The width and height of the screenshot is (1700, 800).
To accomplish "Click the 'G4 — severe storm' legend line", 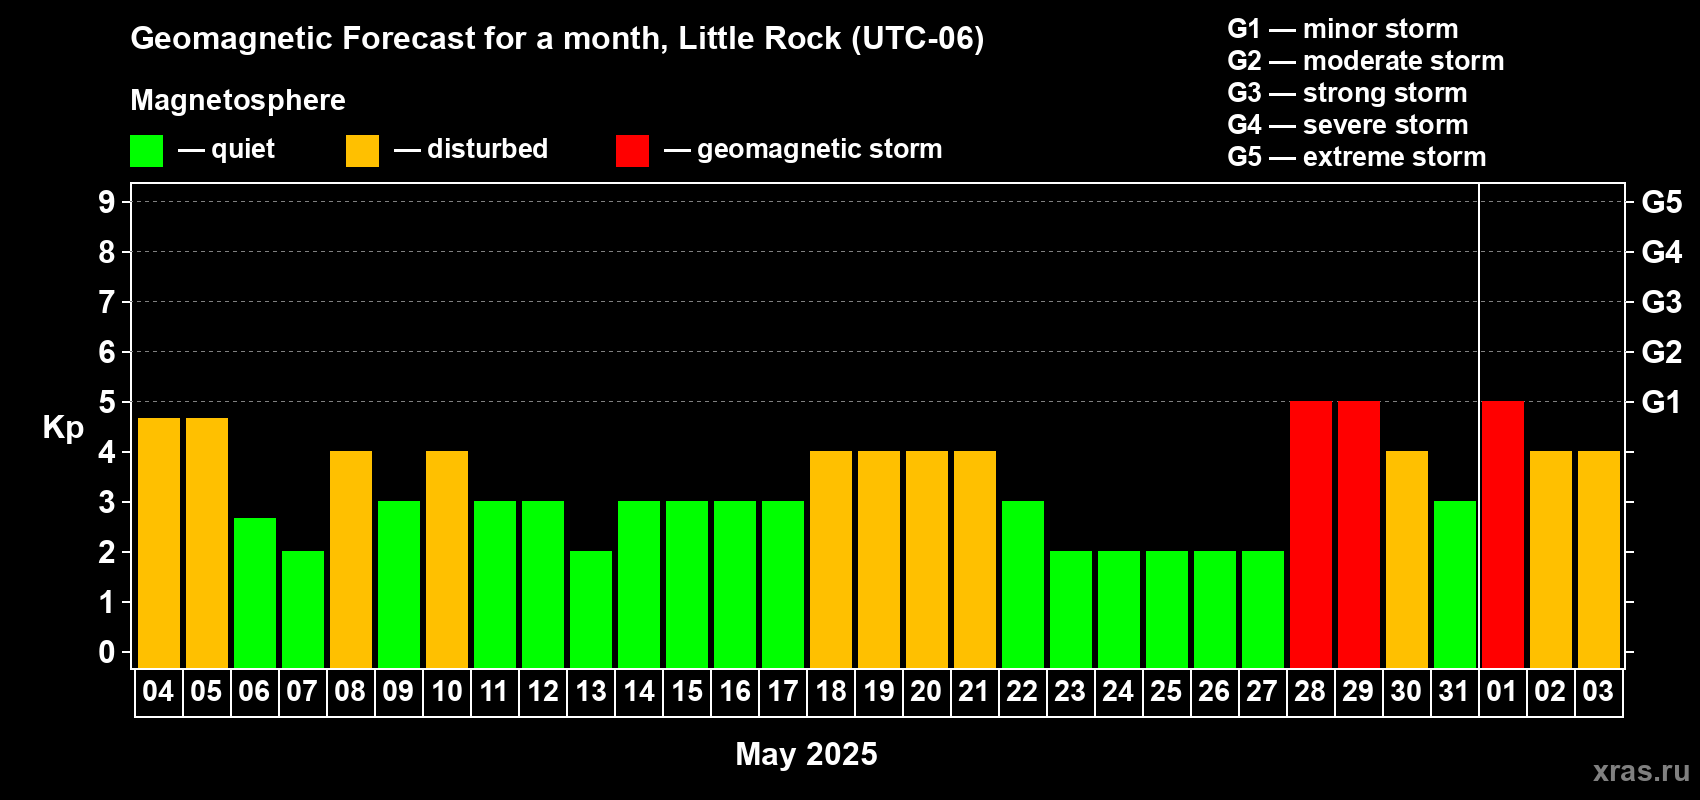I will pos(1348,125).
